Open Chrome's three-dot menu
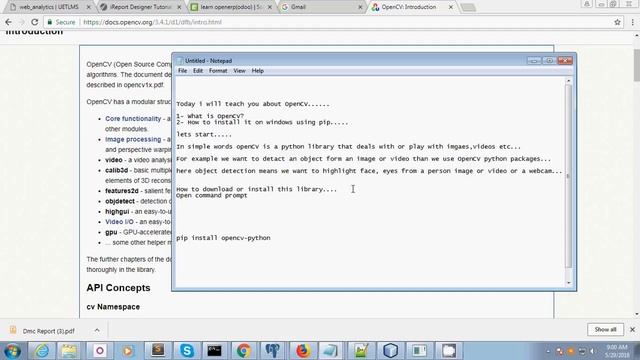The height and width of the screenshot is (360, 640). 632,22
